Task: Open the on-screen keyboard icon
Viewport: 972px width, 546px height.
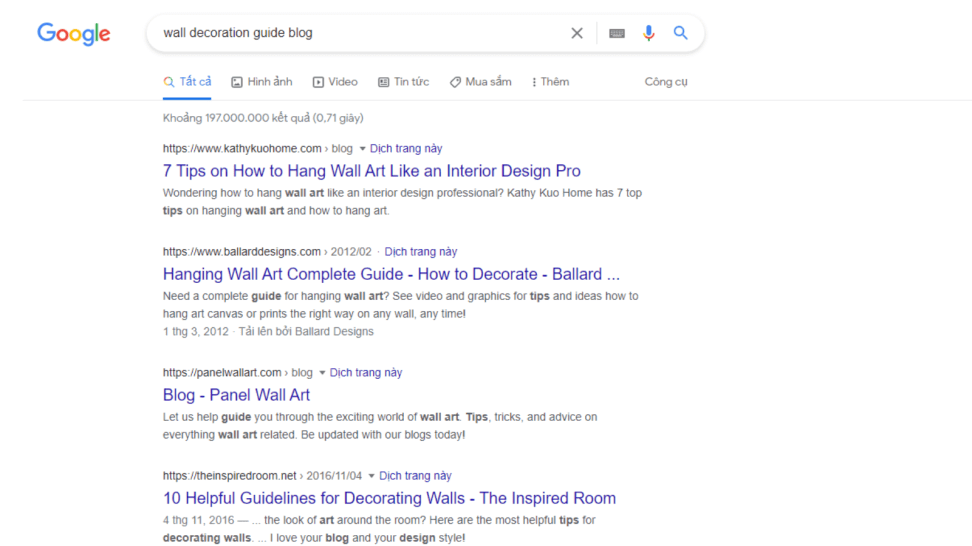Action: 617,33
